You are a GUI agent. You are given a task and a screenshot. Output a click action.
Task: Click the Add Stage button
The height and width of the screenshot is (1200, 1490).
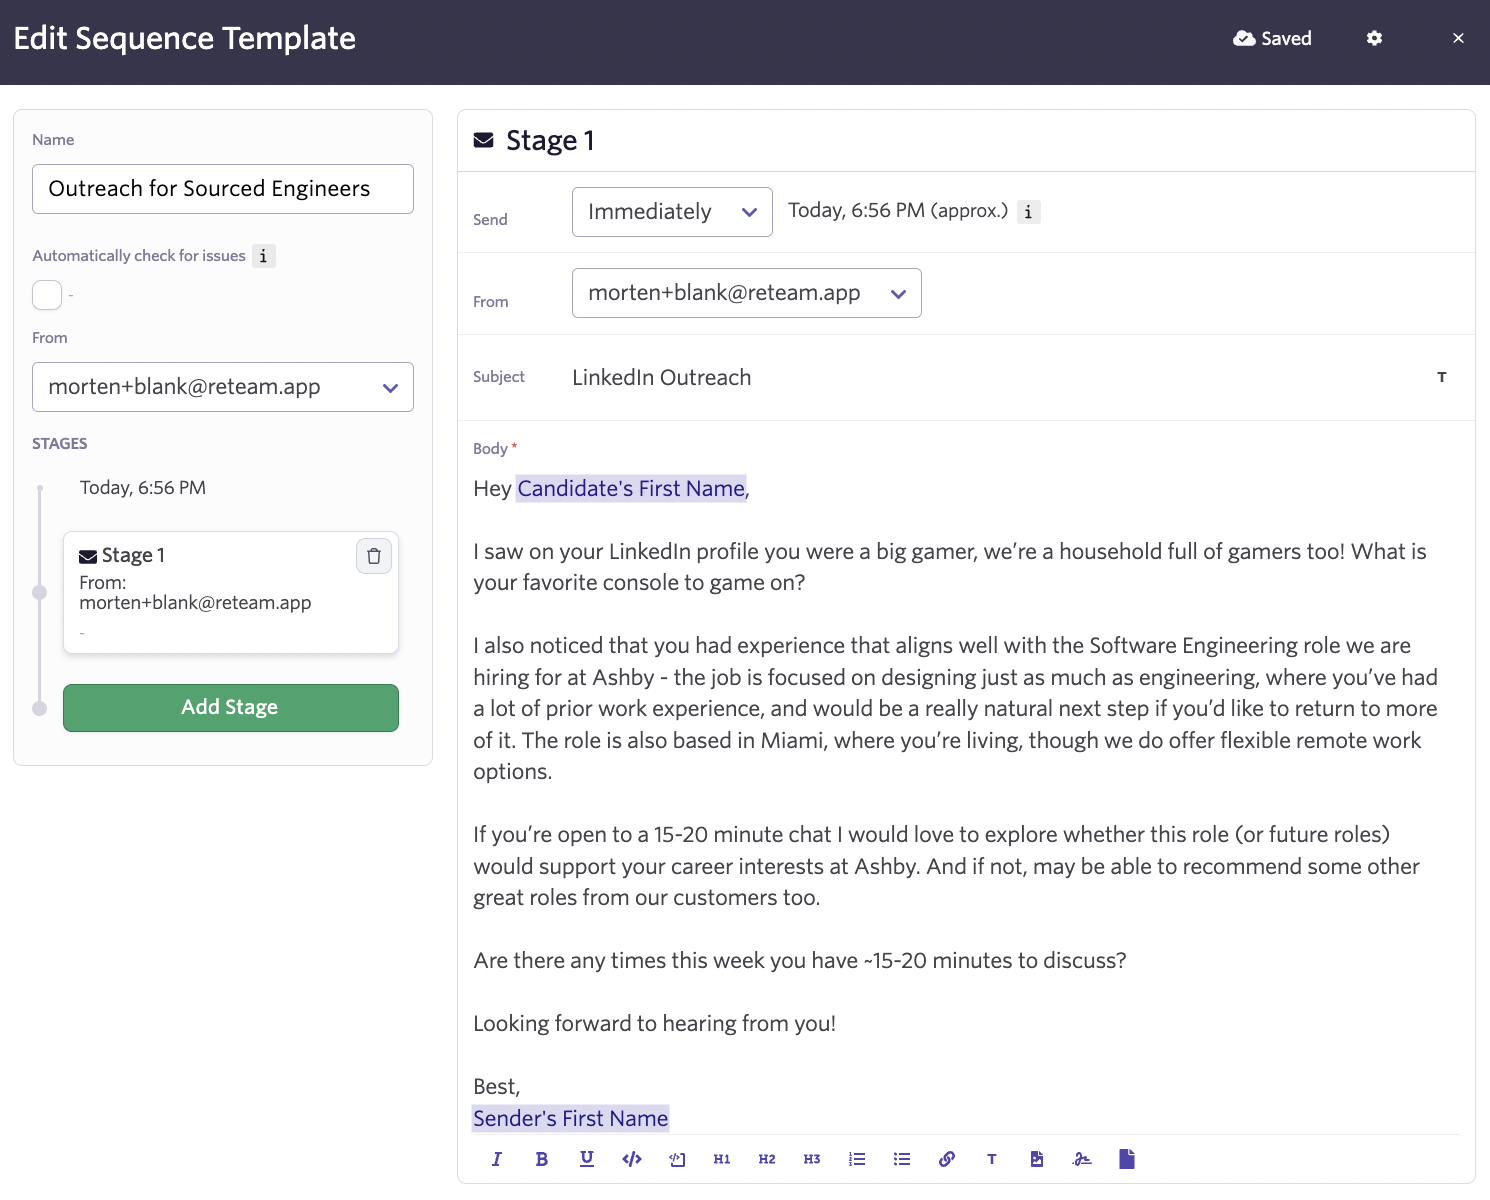(x=230, y=707)
